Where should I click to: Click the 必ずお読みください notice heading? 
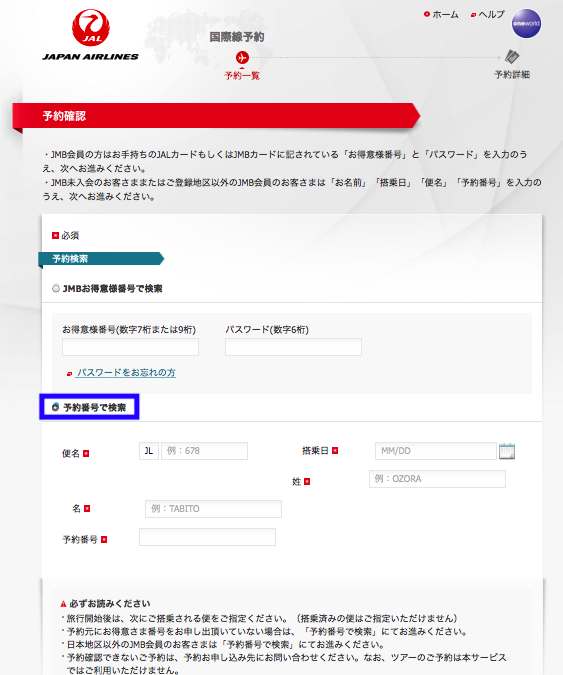[110, 604]
